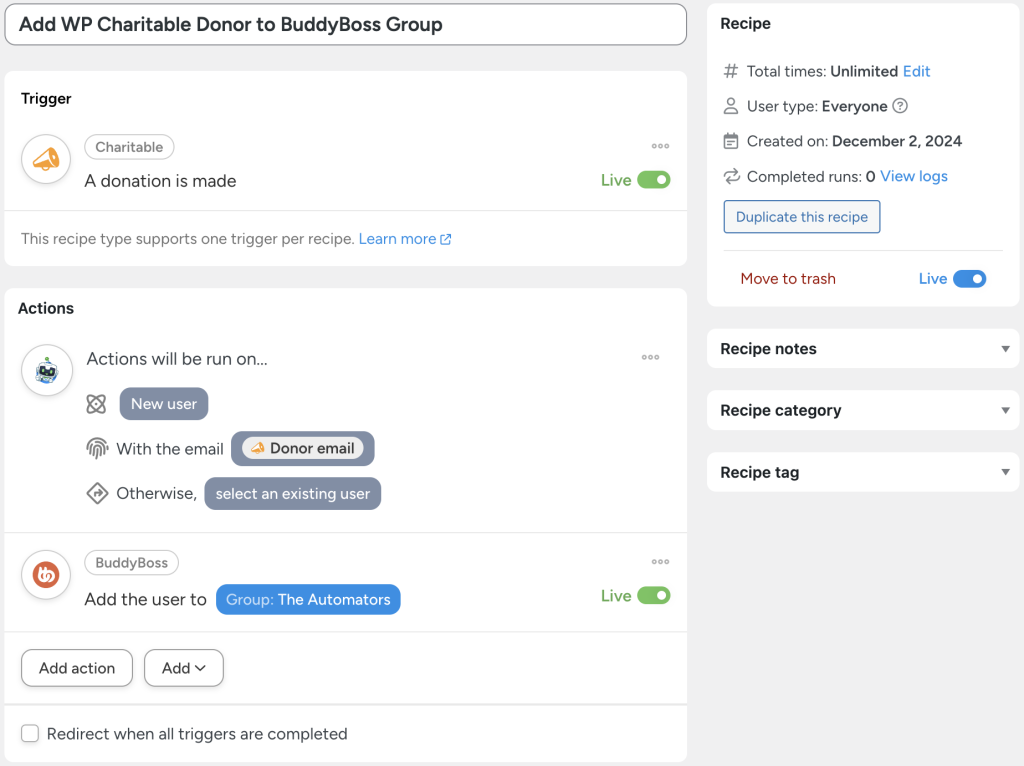Click the Created on calendar icon
This screenshot has height=766, width=1024.
coord(730,141)
